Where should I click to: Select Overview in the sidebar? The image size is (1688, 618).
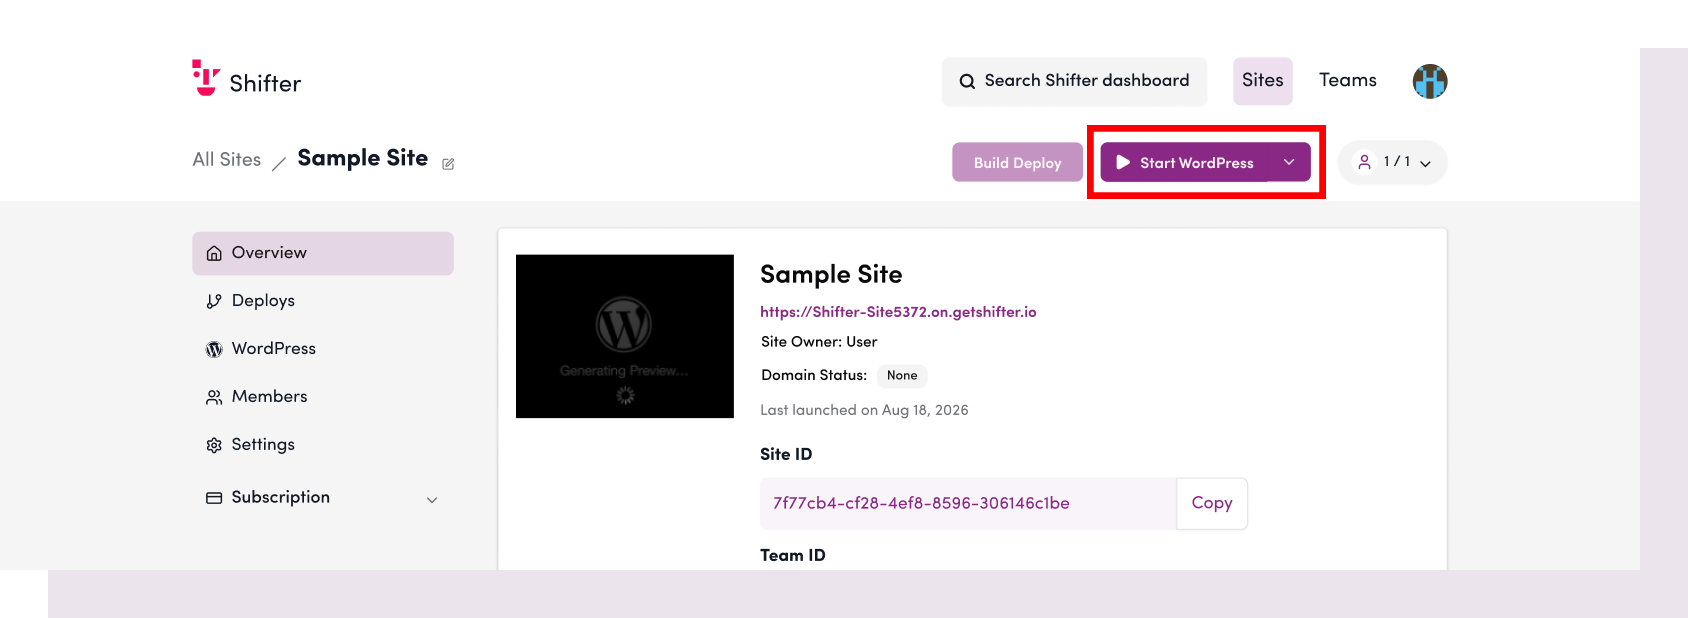323,253
